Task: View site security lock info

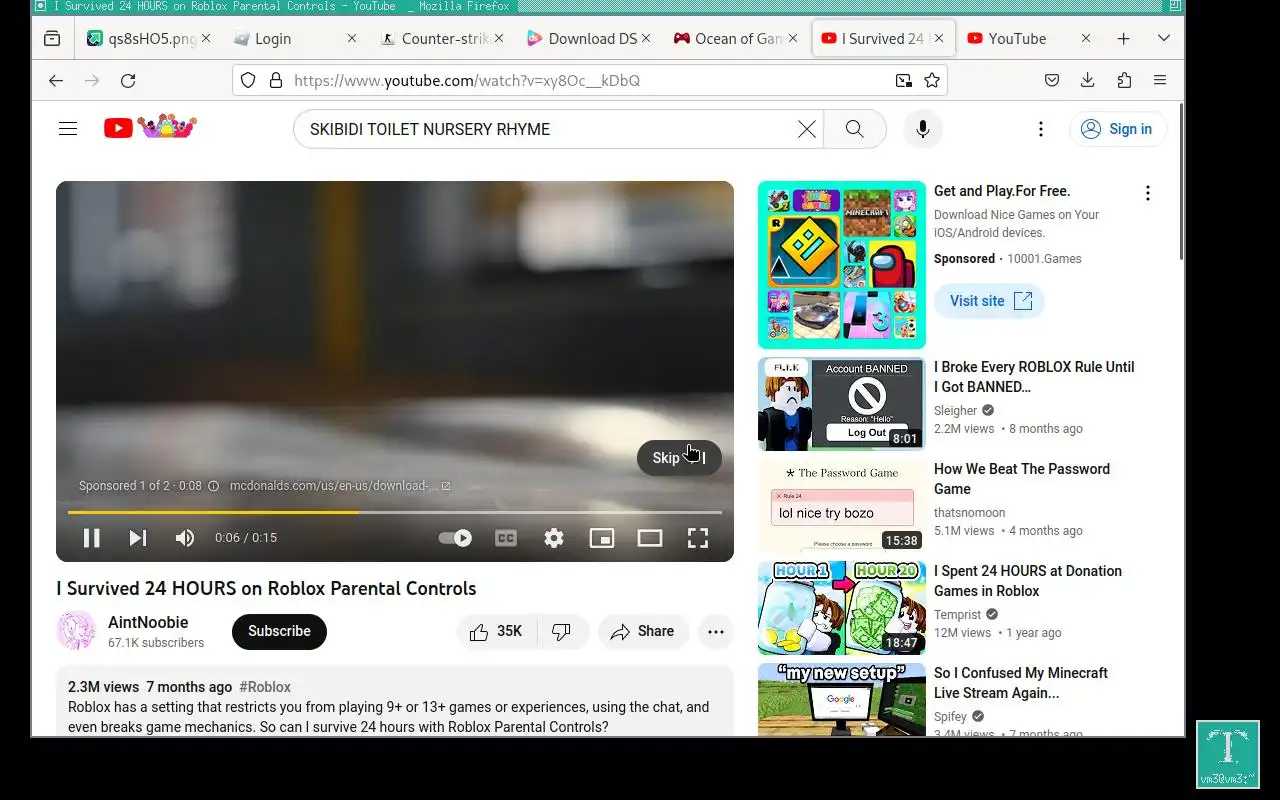Action: point(276,80)
